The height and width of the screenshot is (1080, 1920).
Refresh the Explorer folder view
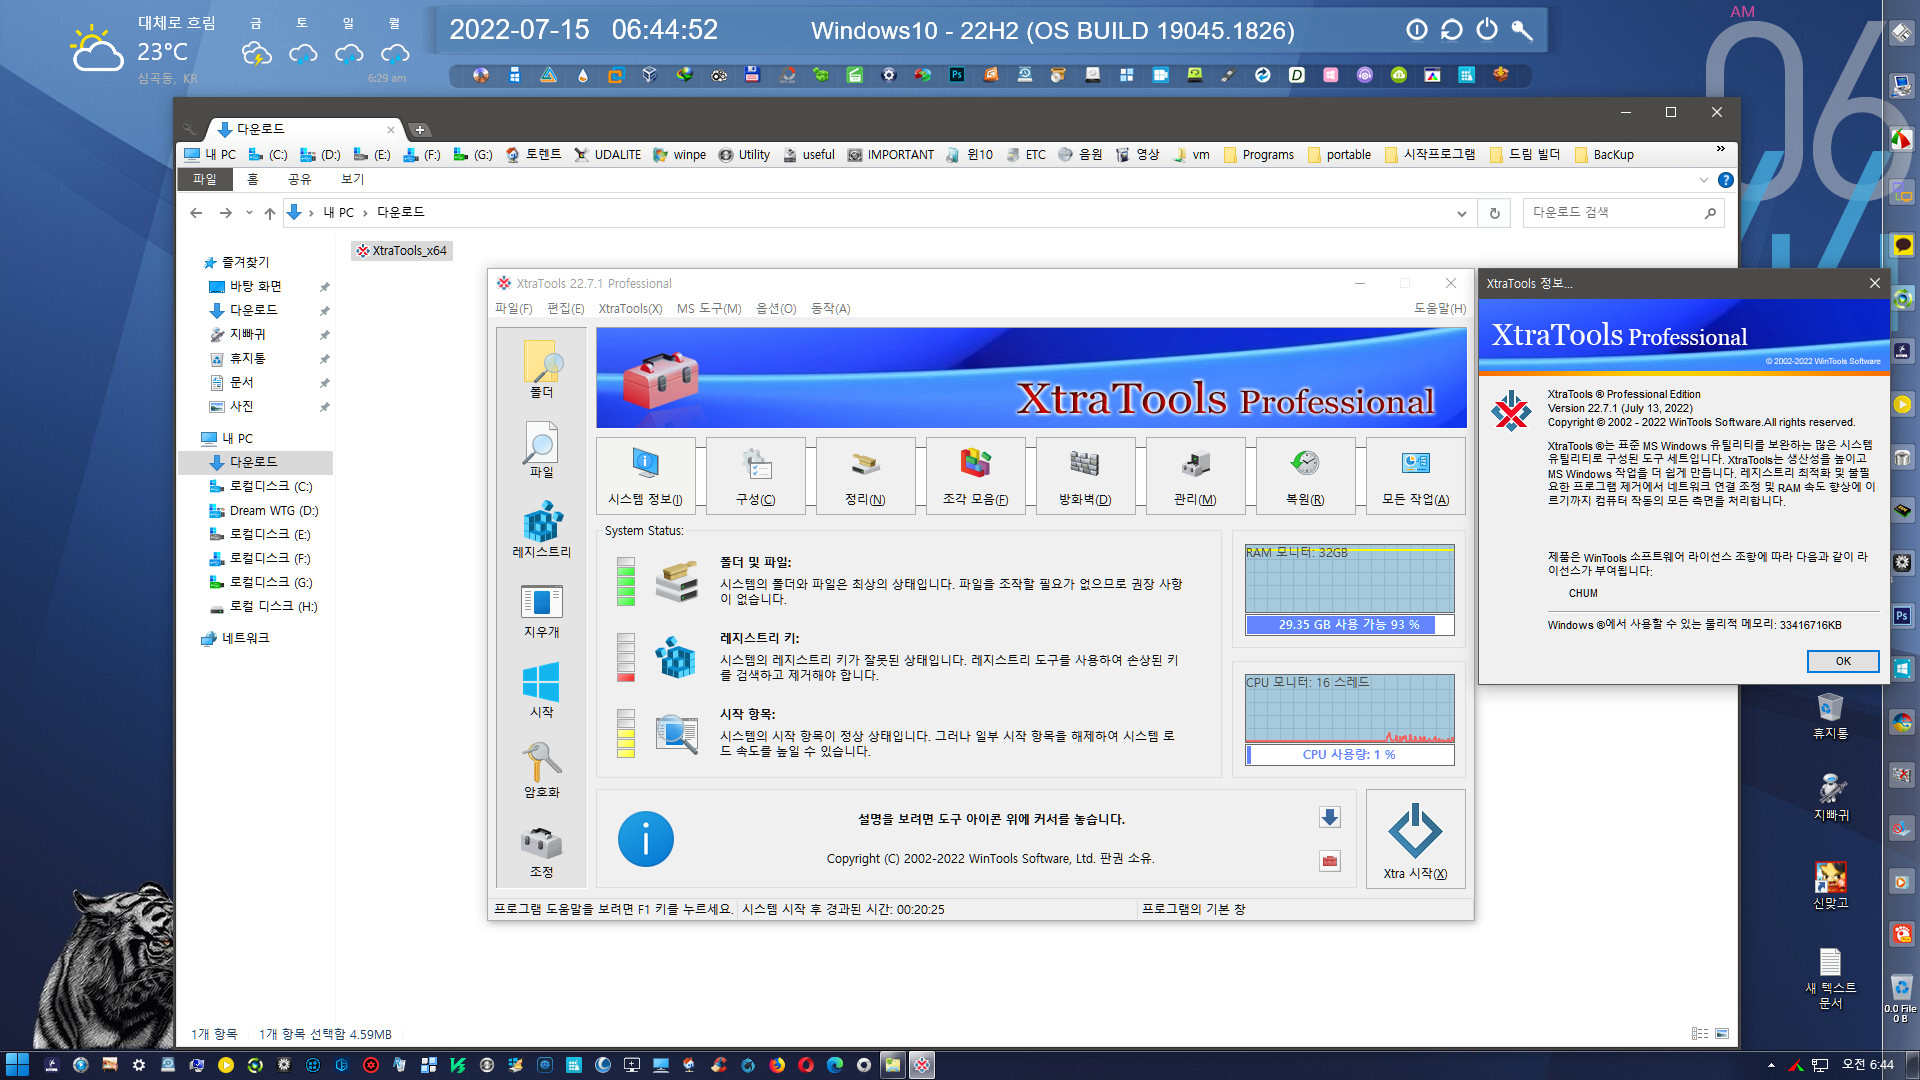(x=1495, y=213)
